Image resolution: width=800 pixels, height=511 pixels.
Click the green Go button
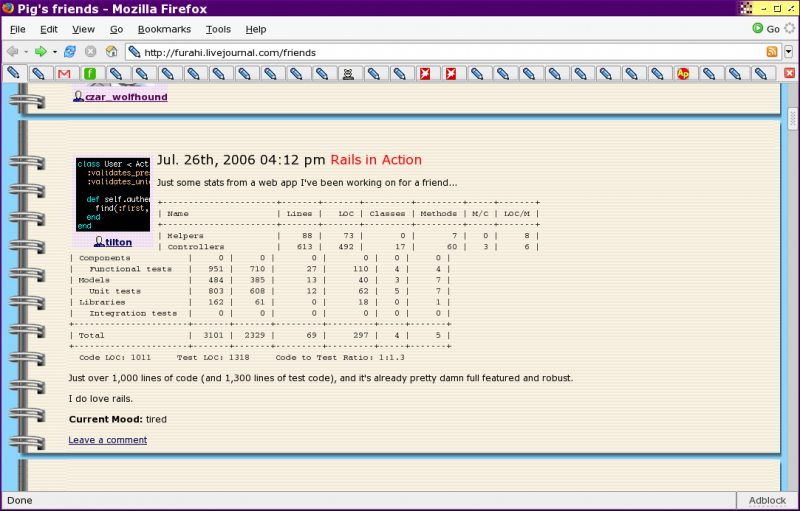[765, 29]
